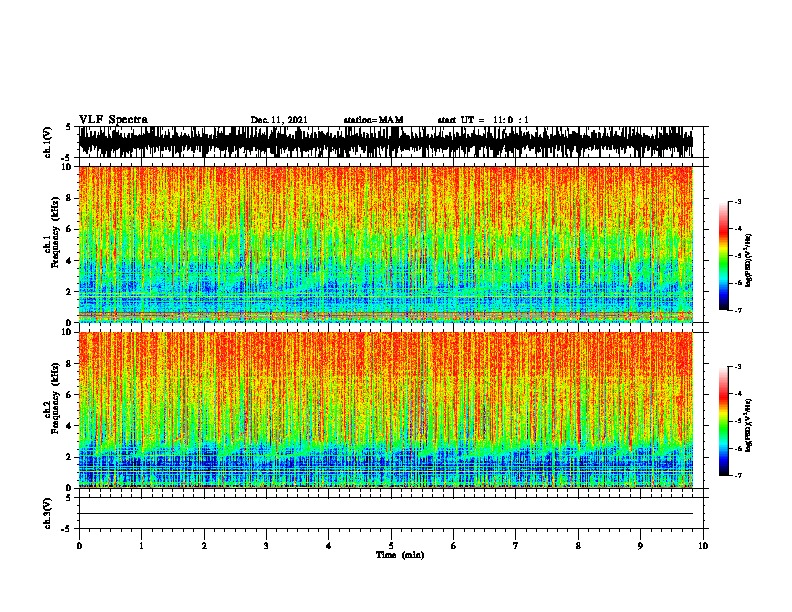Click the ch.1 voltage waveform trace
This screenshot has width=792, height=612.
point(386,142)
